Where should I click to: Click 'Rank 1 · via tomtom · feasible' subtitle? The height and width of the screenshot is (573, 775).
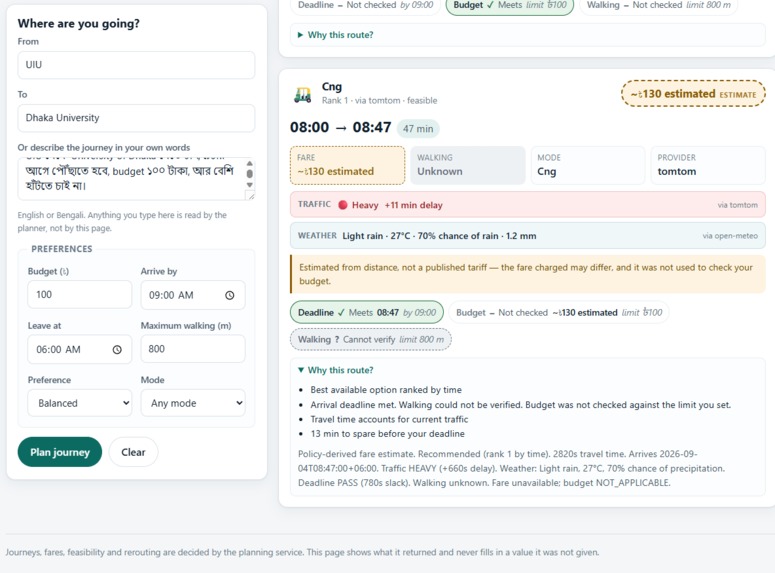[x=380, y=100]
